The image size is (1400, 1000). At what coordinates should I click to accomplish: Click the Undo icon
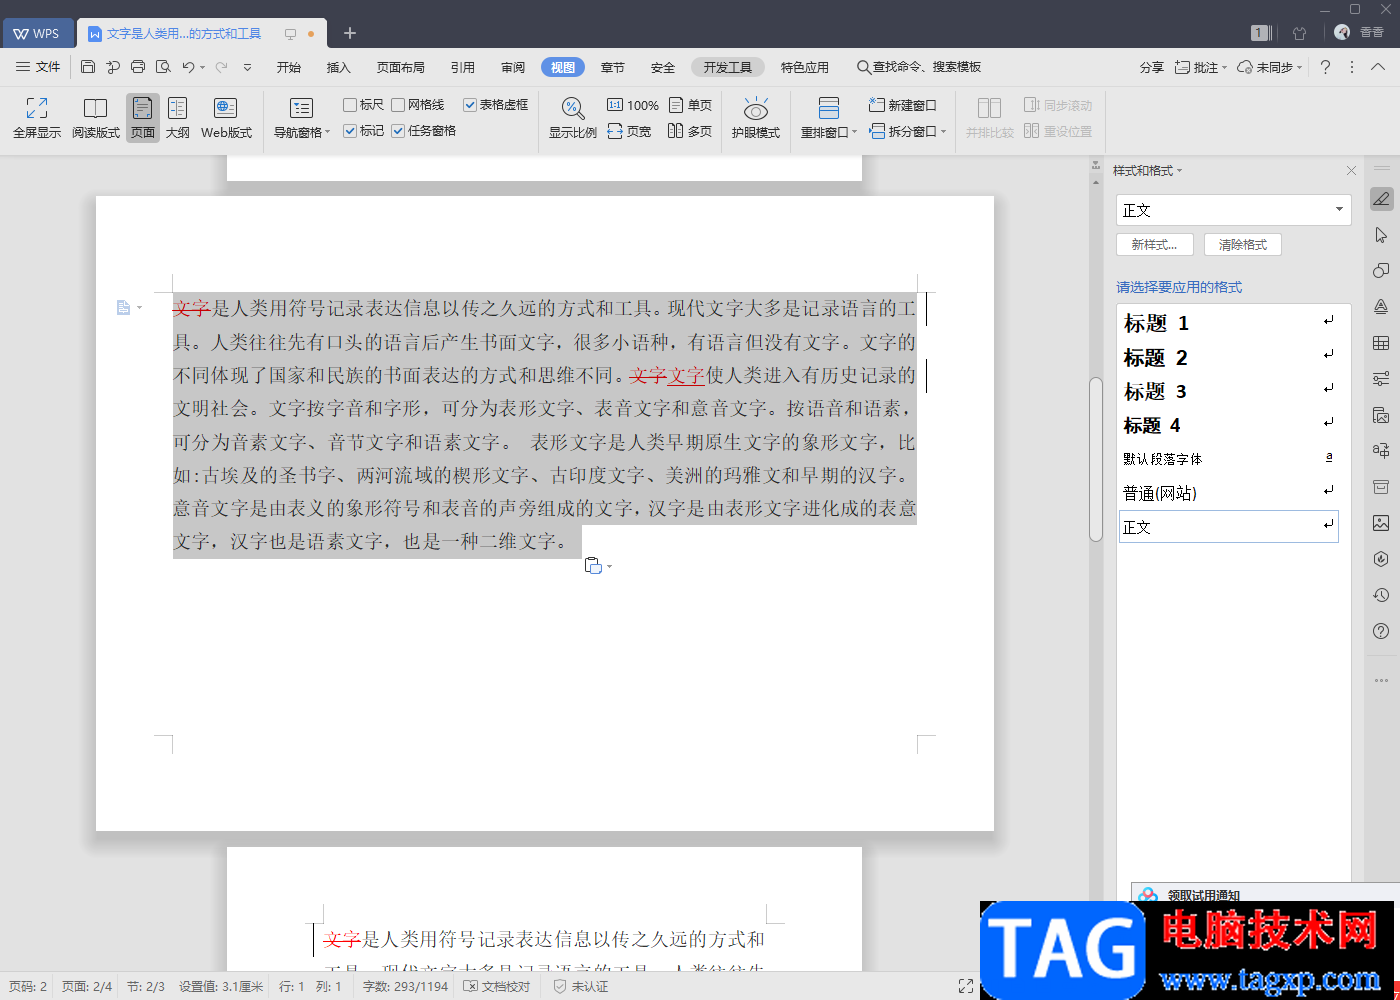tap(188, 67)
